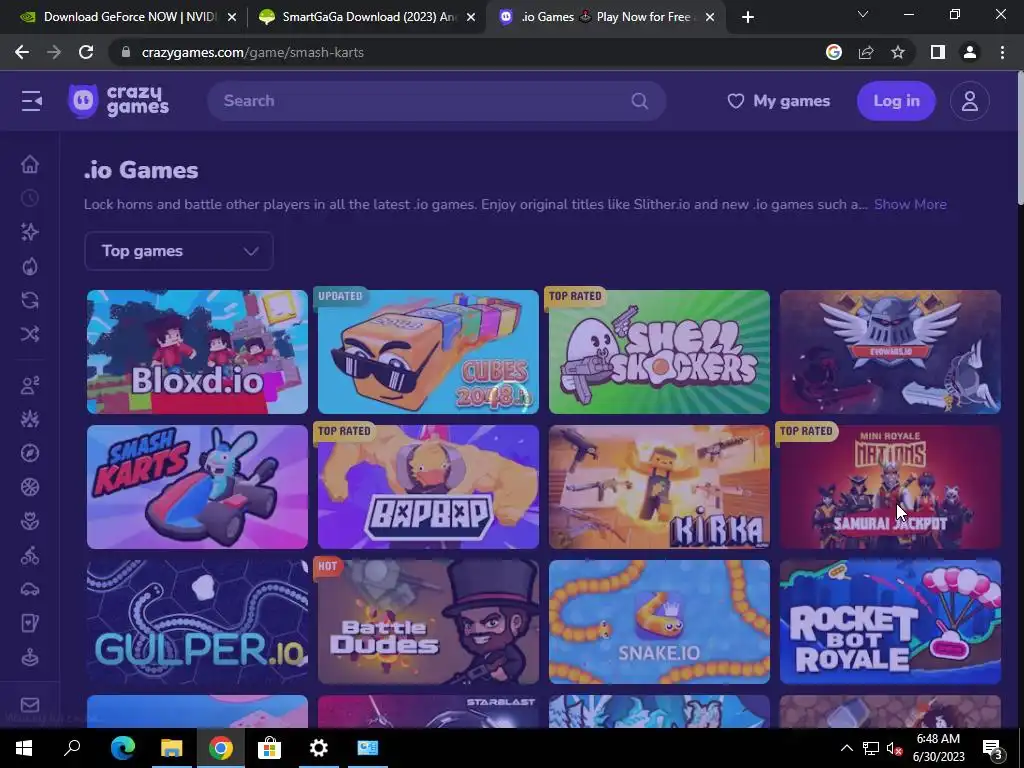Open Adventure compass sidebar icon
This screenshot has height=768, width=1024.
(x=30, y=453)
